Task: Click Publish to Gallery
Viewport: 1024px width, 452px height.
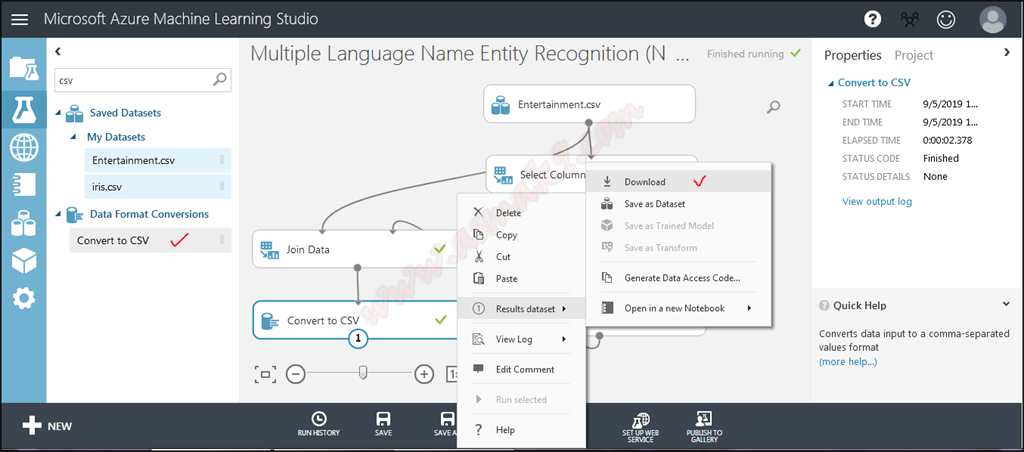Action: (x=704, y=427)
